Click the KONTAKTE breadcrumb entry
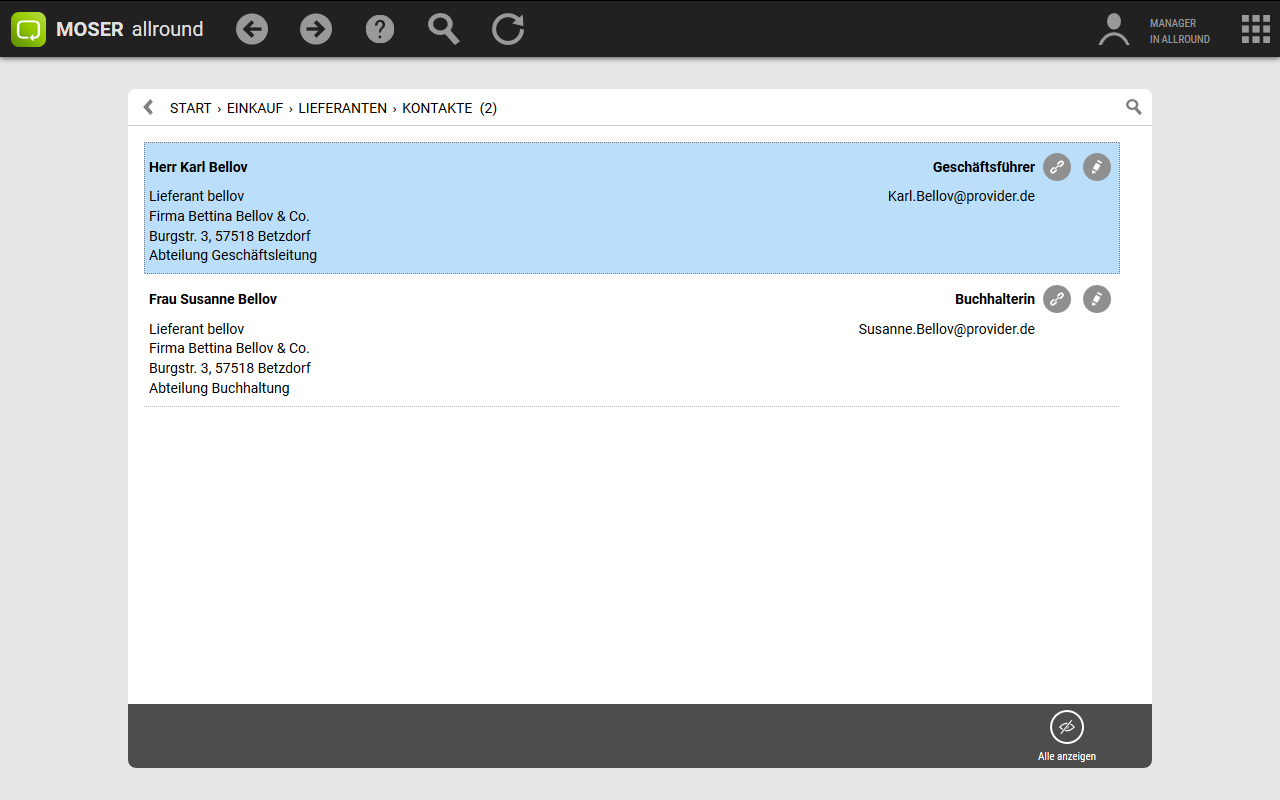 pos(437,108)
